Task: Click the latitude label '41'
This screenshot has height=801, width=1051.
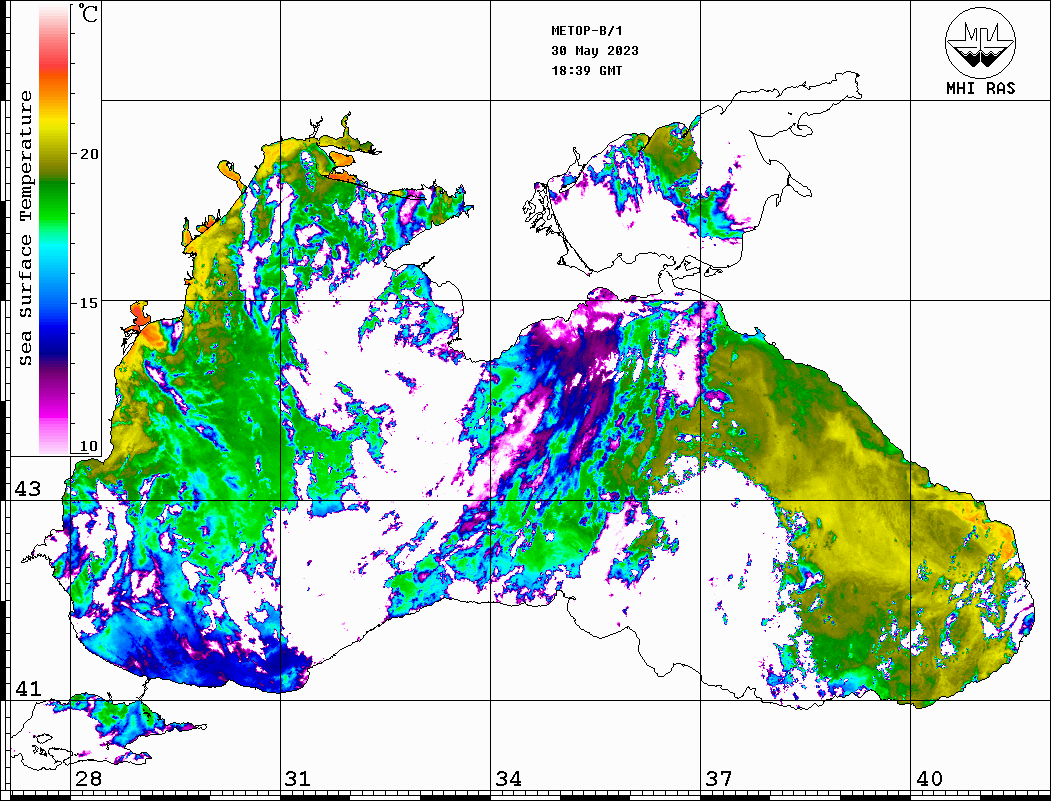Action: pos(28,689)
